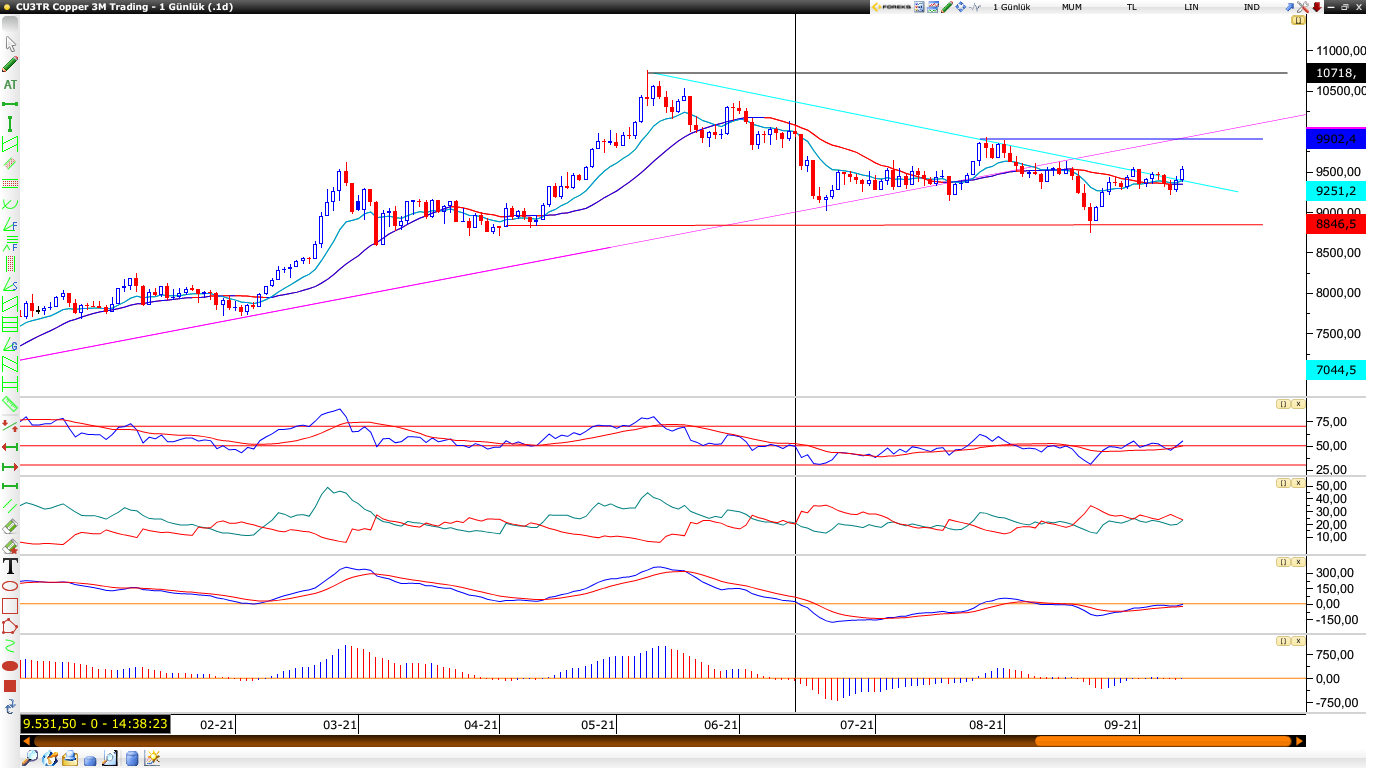Open settings button of RSI panel

pyautogui.click(x=1282, y=404)
